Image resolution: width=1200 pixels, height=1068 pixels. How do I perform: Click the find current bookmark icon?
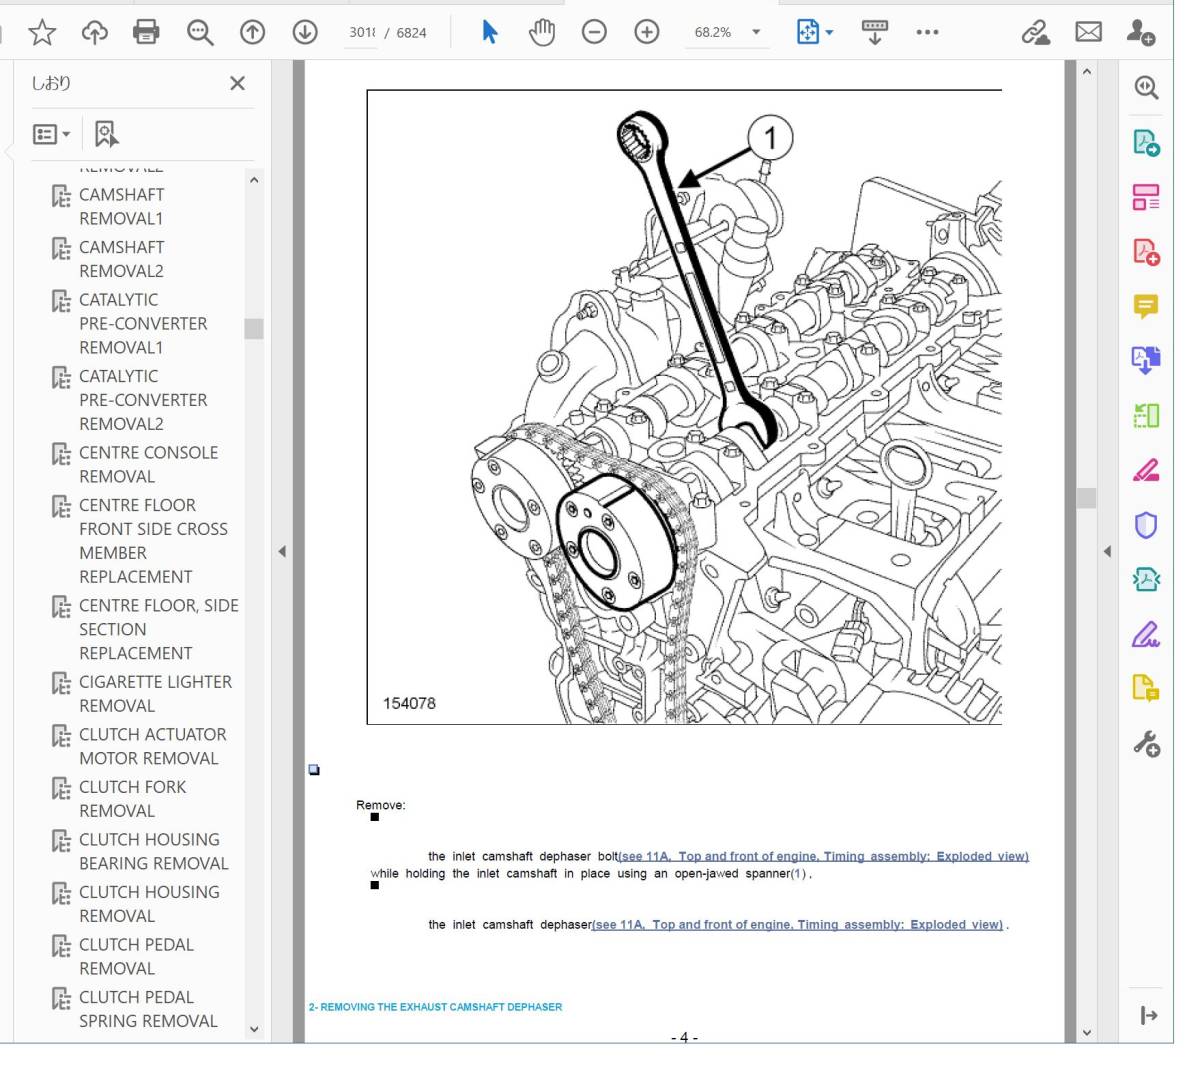[x=106, y=134]
